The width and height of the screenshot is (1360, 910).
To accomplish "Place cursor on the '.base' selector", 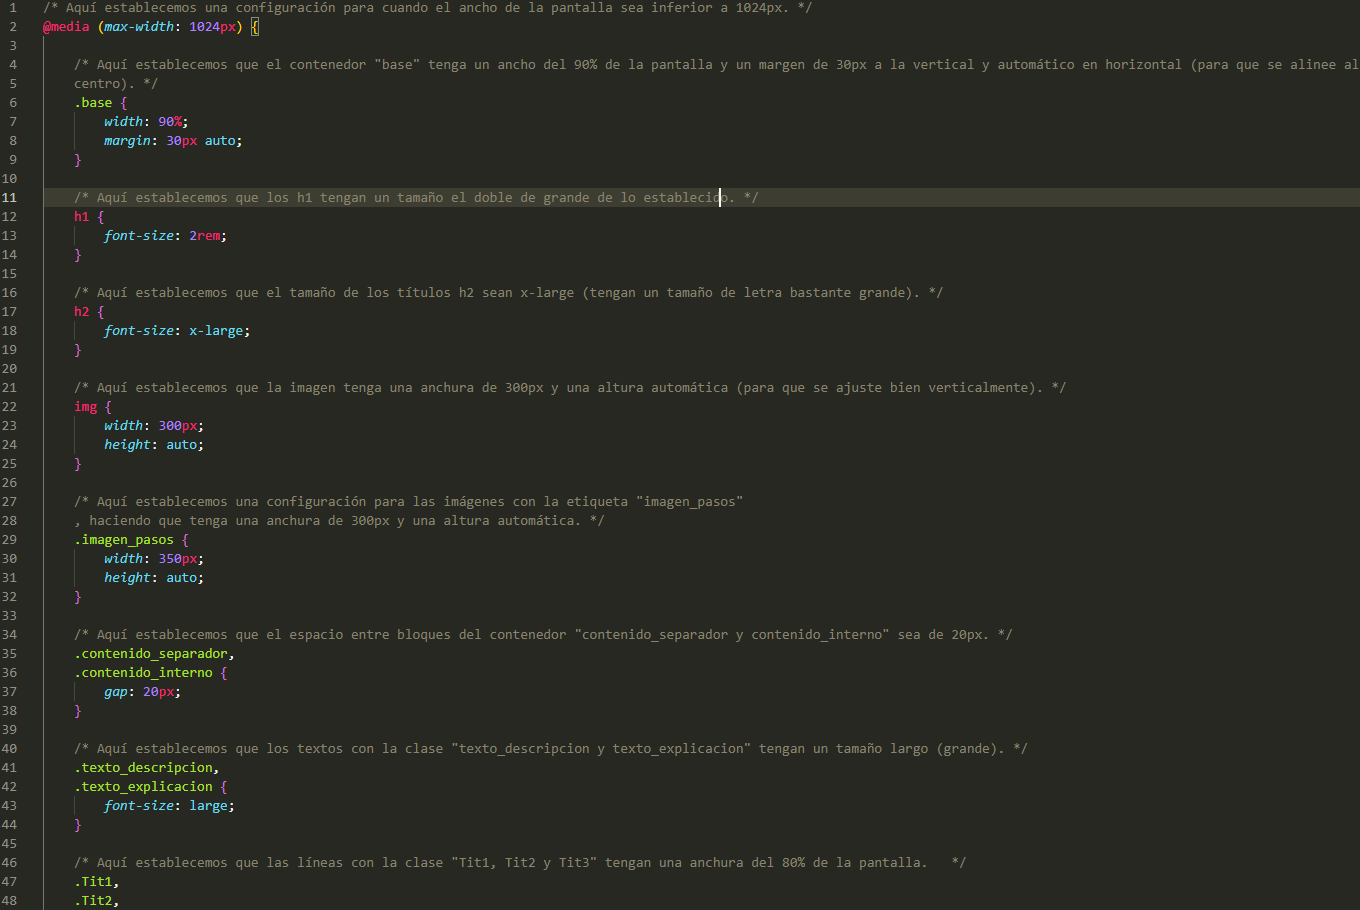I will tap(93, 103).
